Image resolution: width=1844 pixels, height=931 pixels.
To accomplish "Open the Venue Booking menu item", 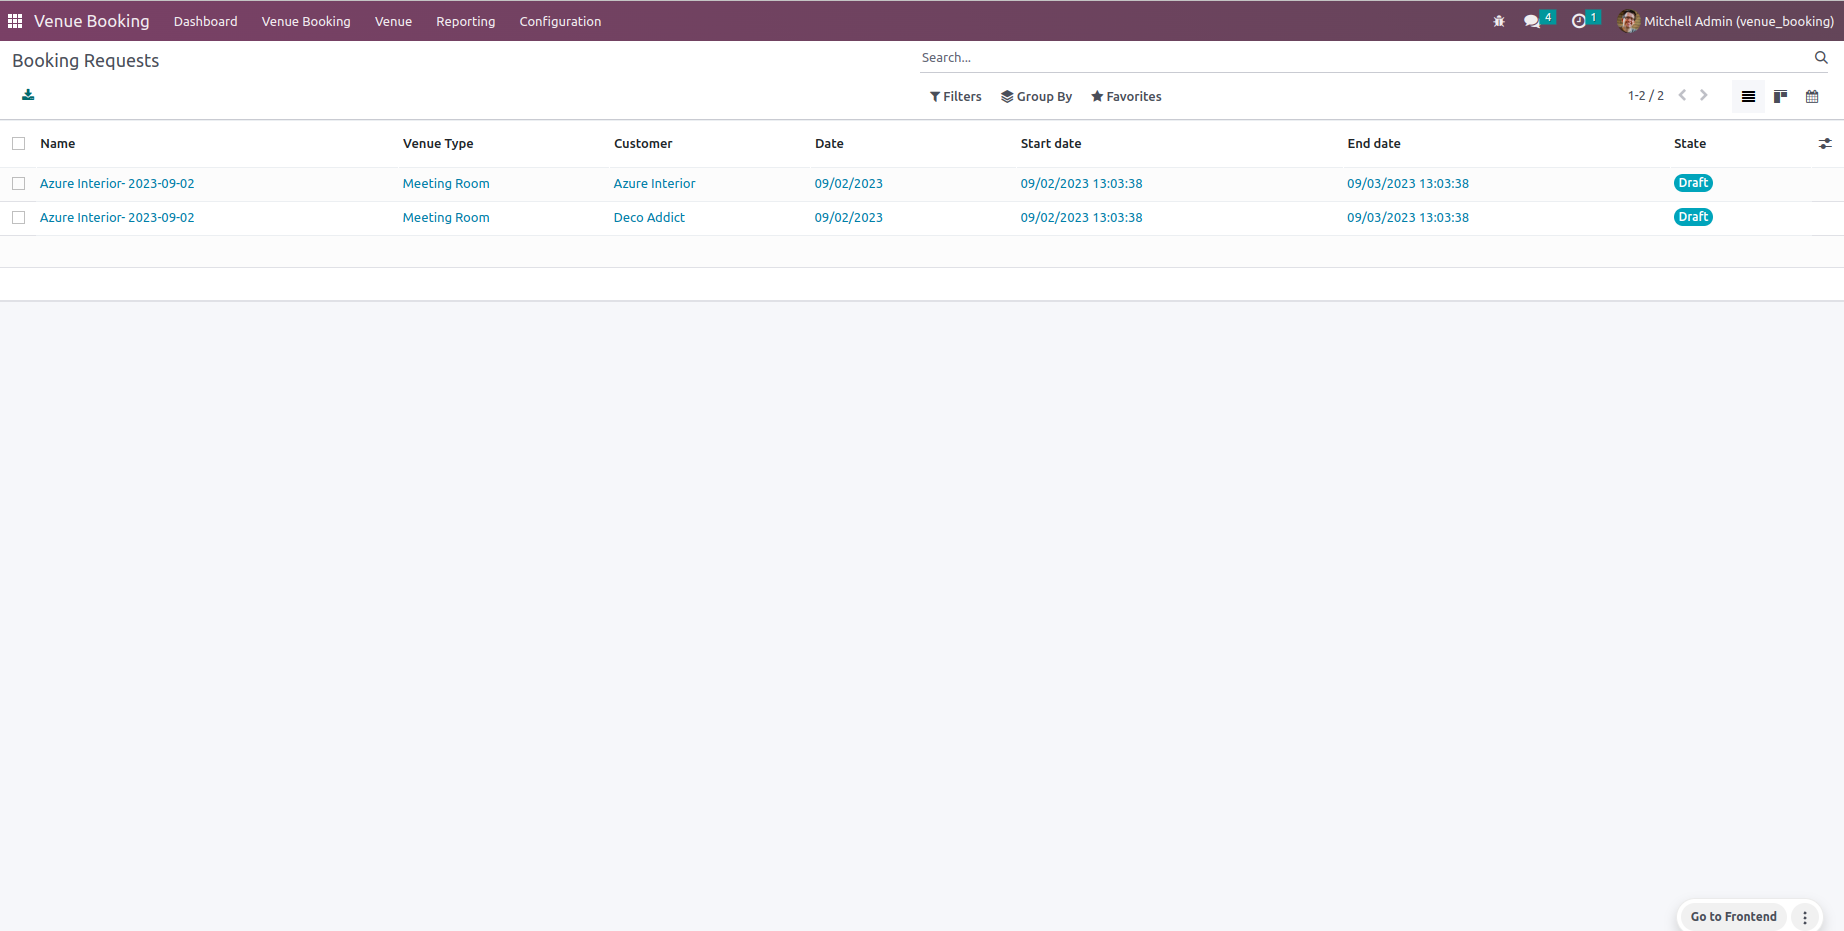I will 306,21.
